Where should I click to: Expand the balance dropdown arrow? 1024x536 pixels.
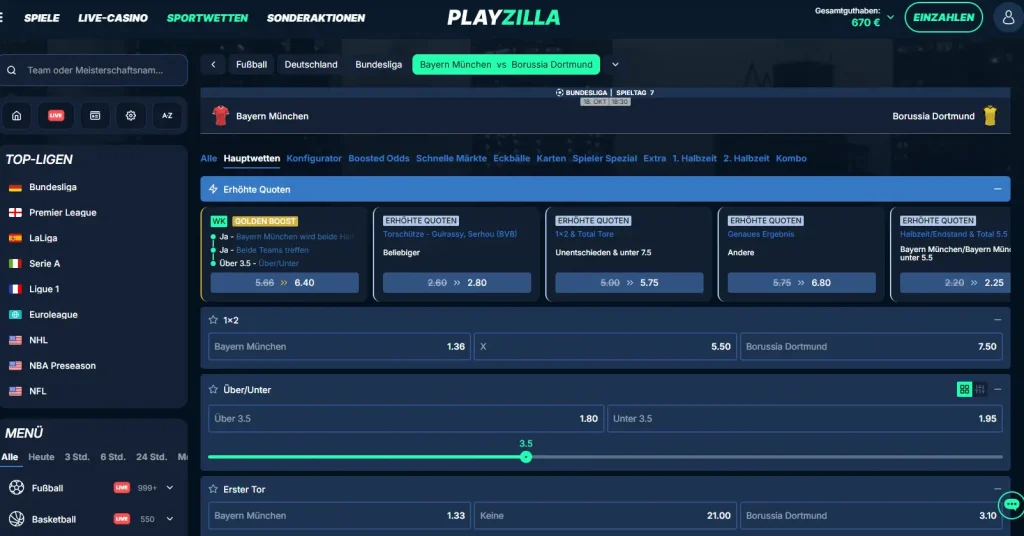coord(890,18)
